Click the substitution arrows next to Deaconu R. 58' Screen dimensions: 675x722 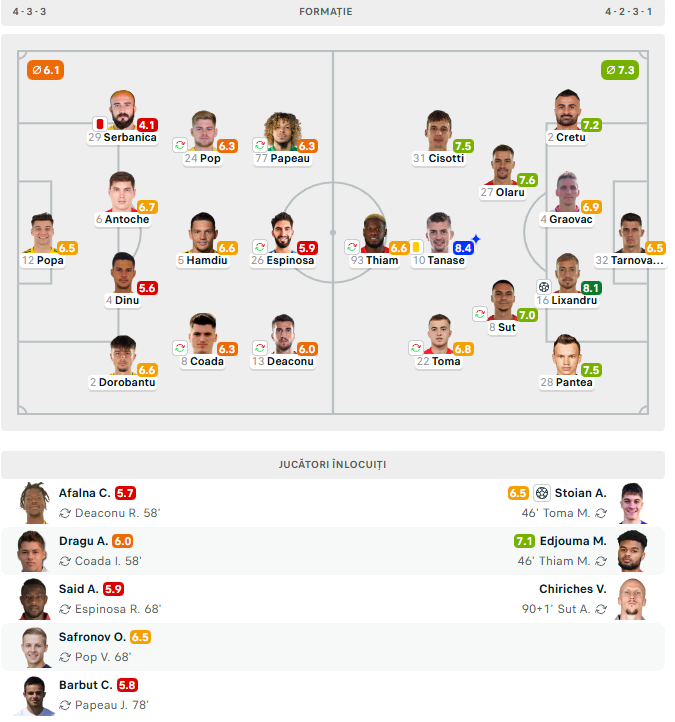tap(65, 513)
